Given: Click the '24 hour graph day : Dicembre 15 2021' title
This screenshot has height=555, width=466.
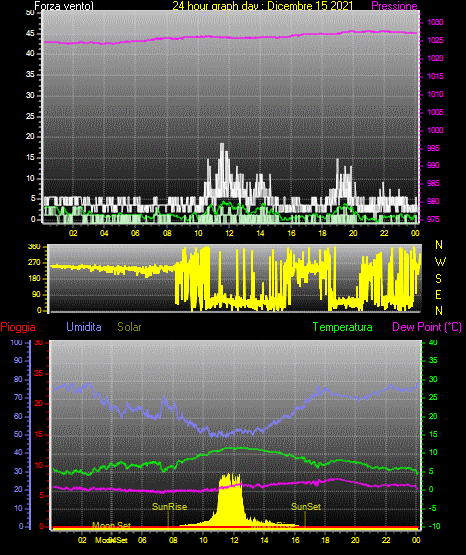Looking at the screenshot, I should point(263,6).
